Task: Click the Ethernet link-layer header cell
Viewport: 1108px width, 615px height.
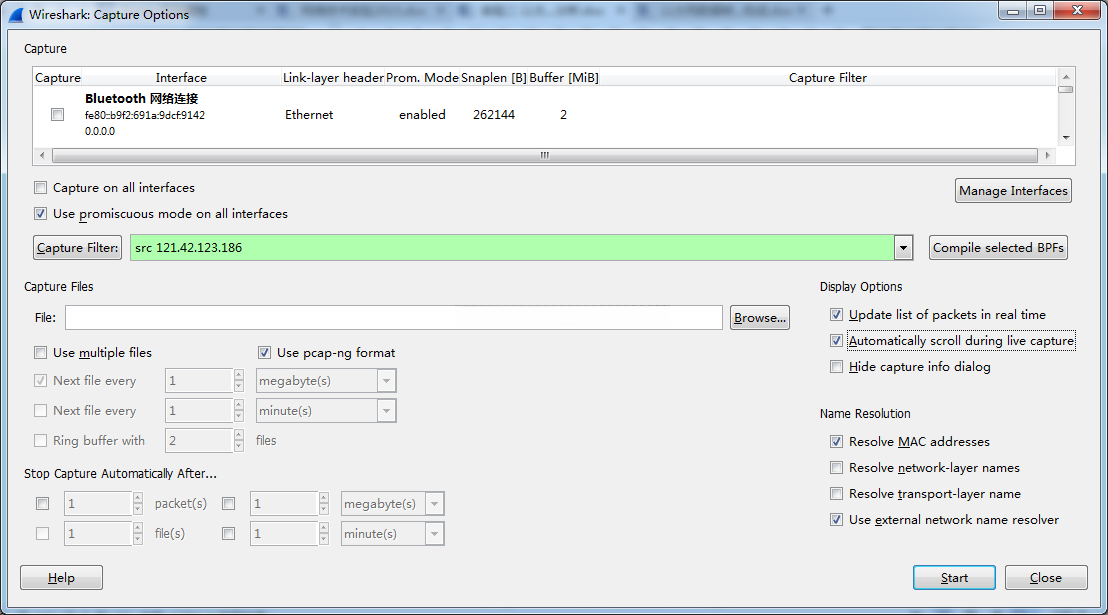Action: (309, 115)
